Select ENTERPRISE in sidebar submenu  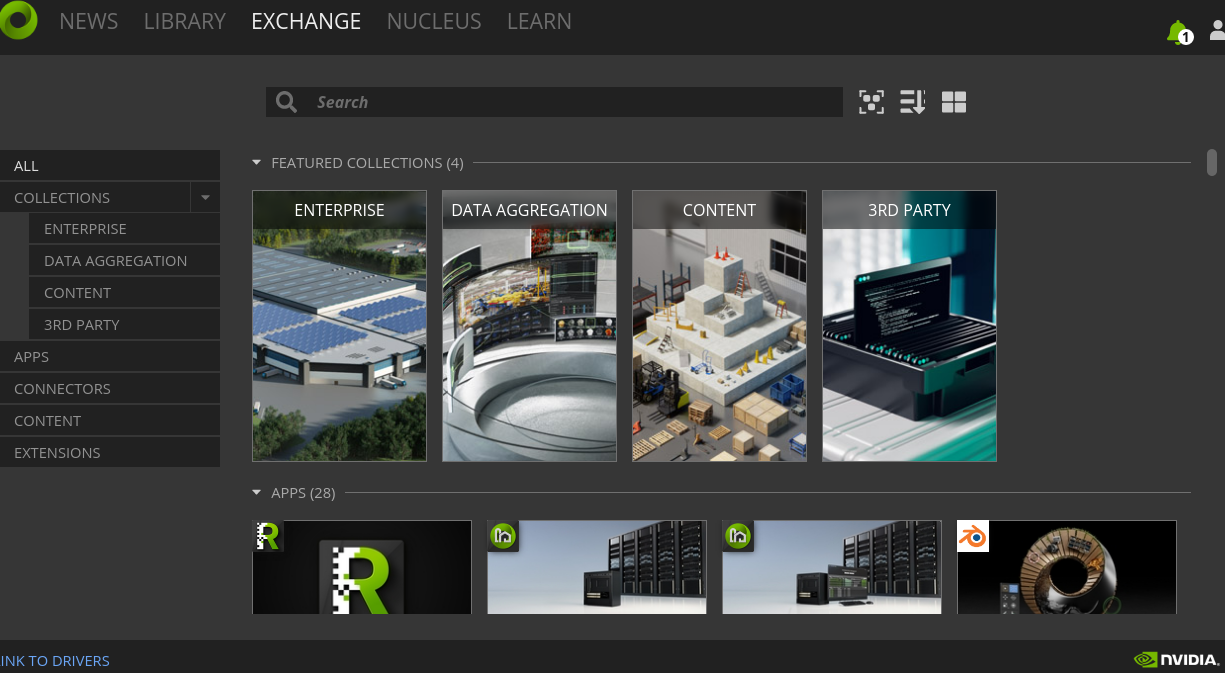click(x=125, y=229)
